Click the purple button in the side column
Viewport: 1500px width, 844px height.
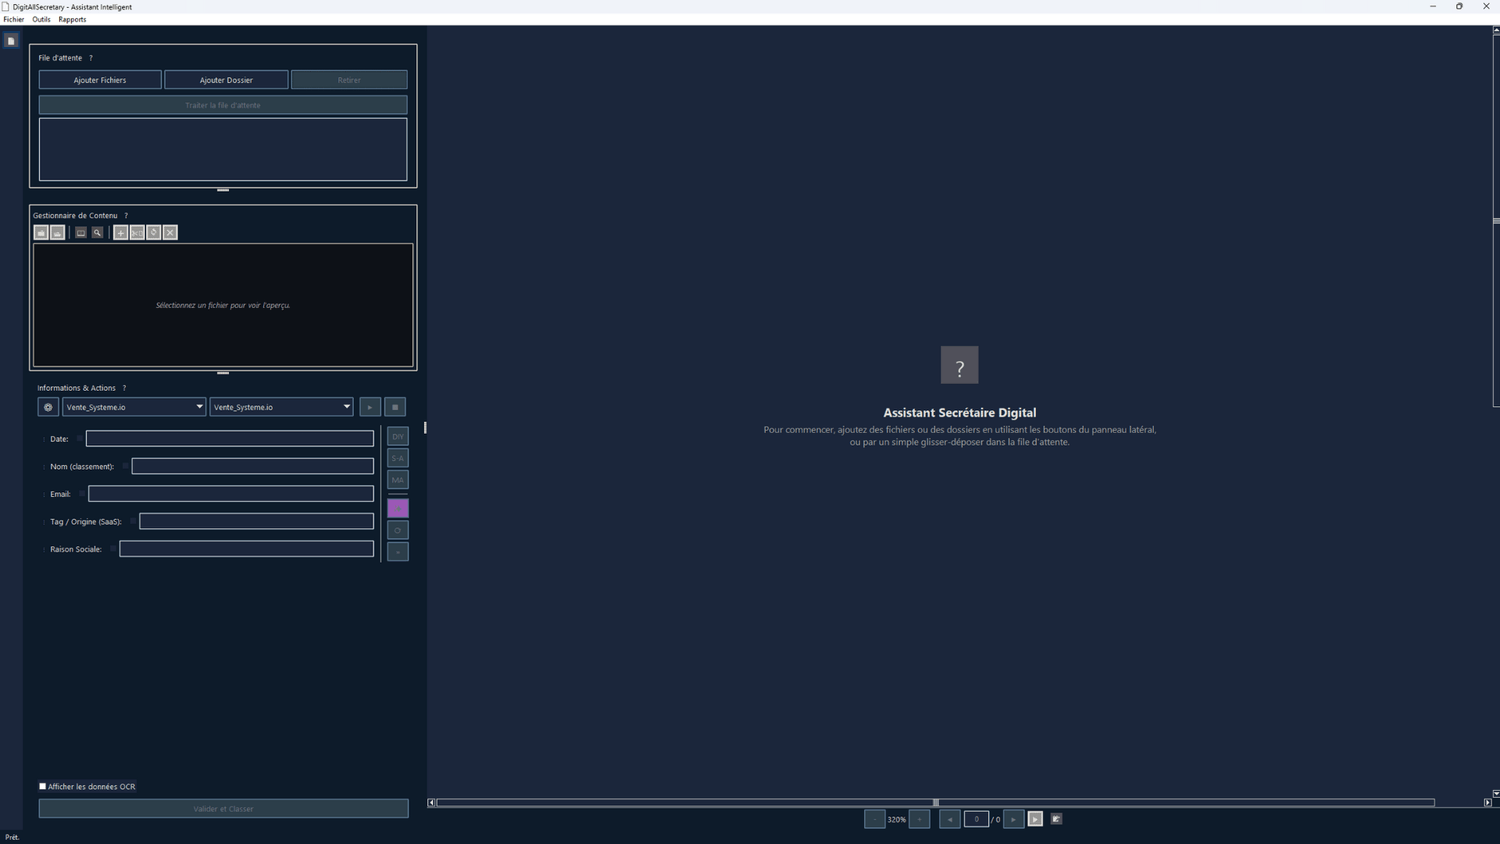pyautogui.click(x=398, y=509)
